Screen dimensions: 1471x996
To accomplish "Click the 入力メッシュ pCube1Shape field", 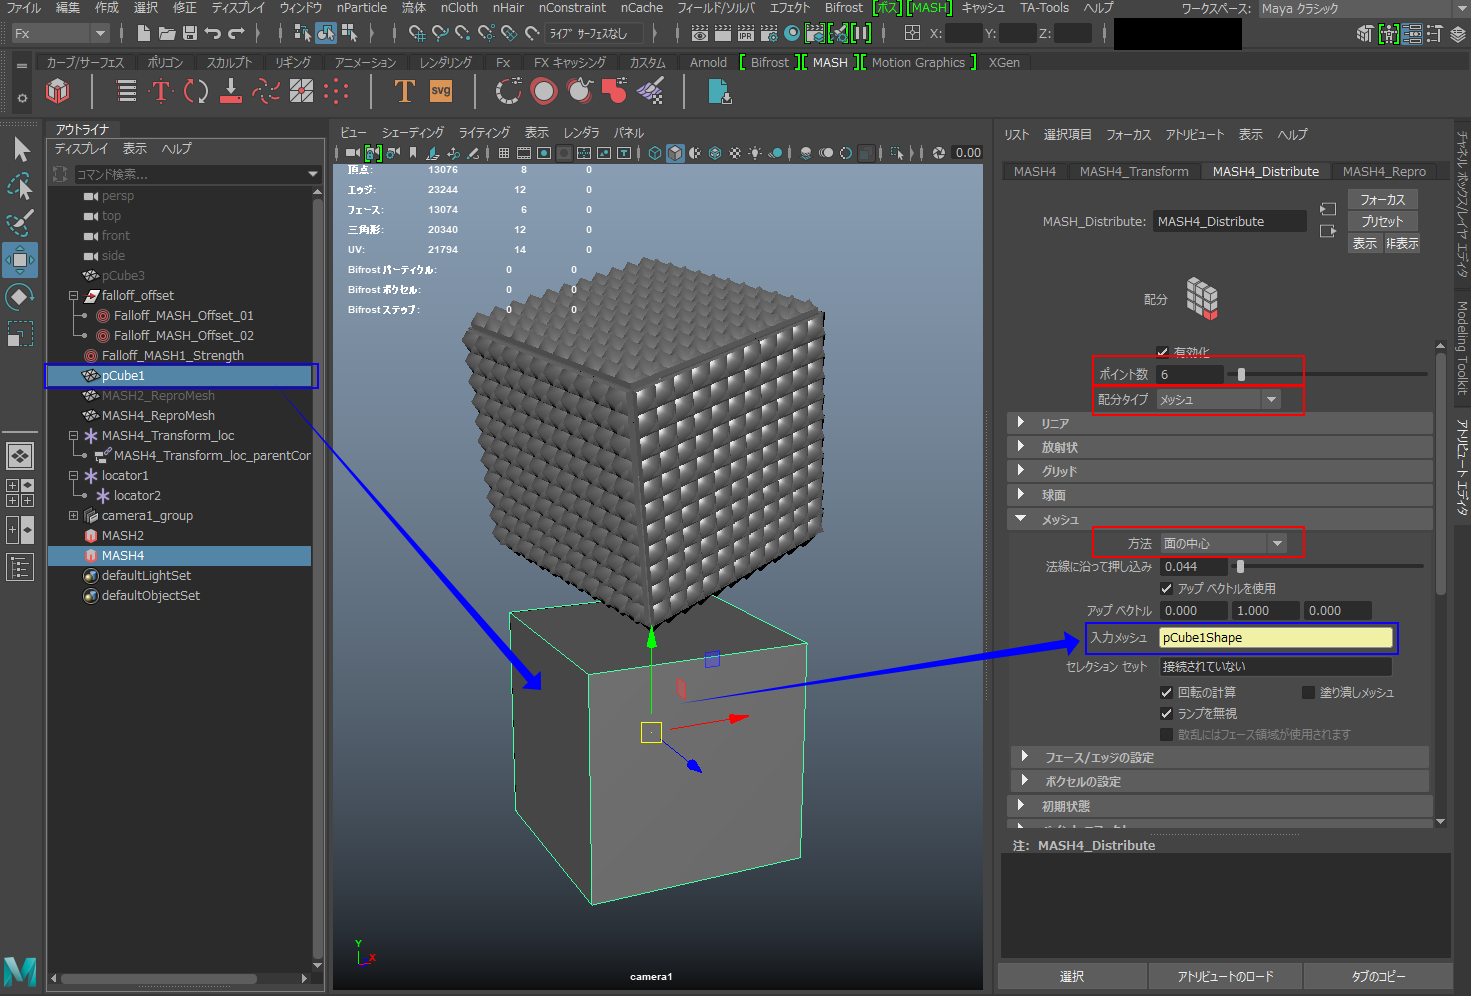I will [x=1275, y=638].
